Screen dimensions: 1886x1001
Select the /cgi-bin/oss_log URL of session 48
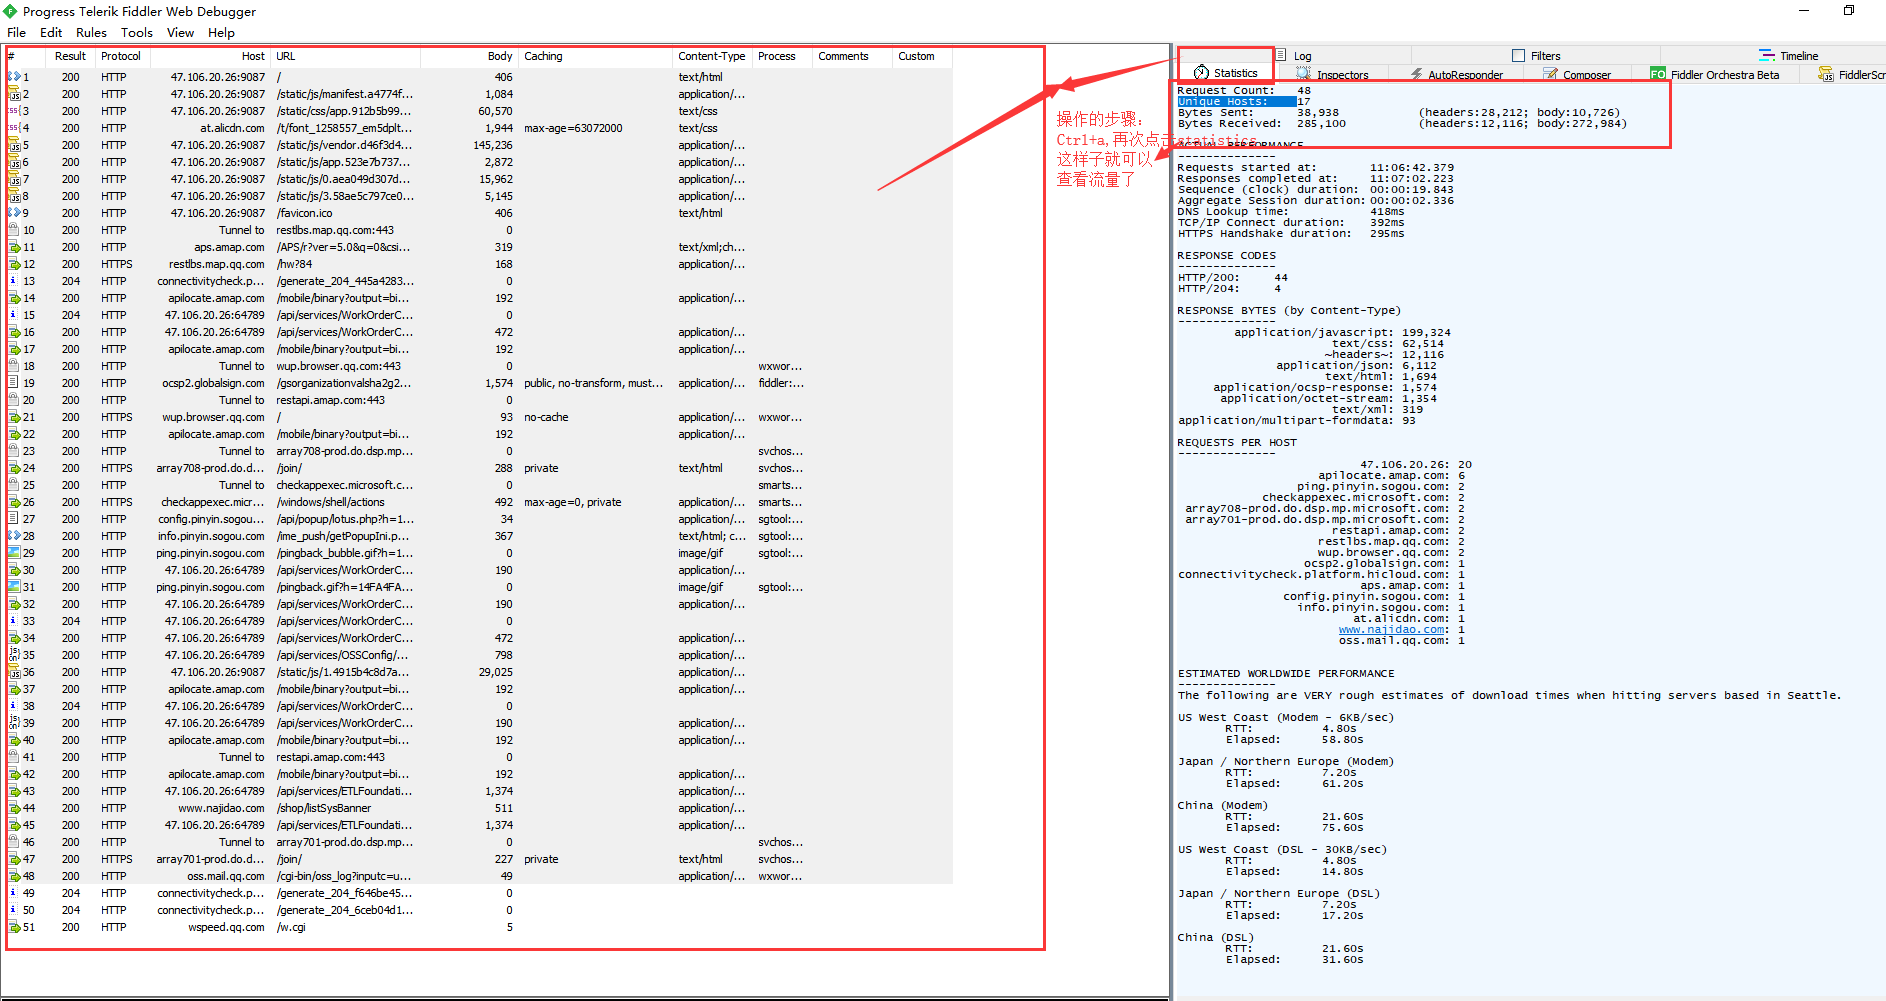tap(344, 876)
